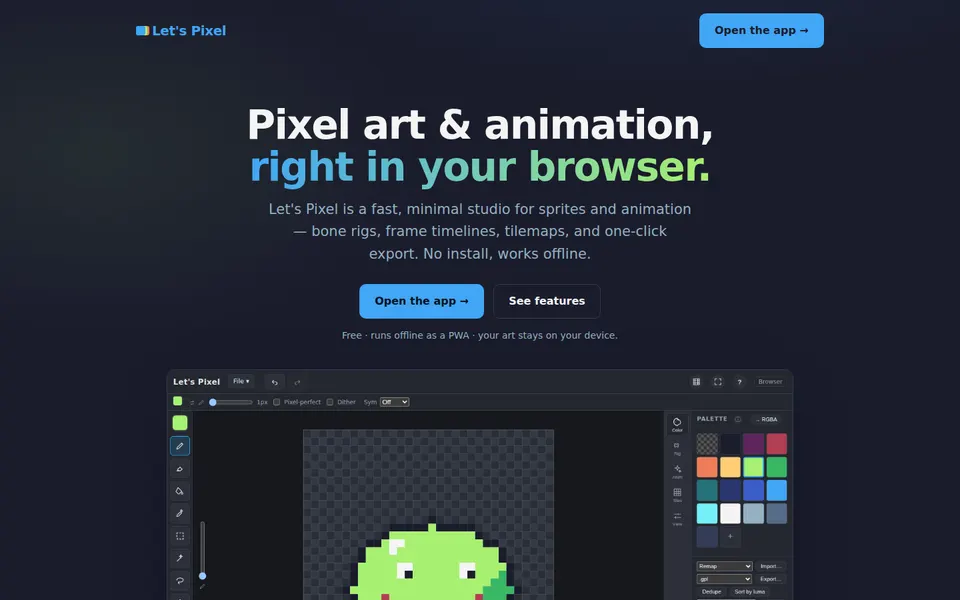Enable the Dither checkbox
Image resolution: width=960 pixels, height=600 pixels.
pos(330,402)
